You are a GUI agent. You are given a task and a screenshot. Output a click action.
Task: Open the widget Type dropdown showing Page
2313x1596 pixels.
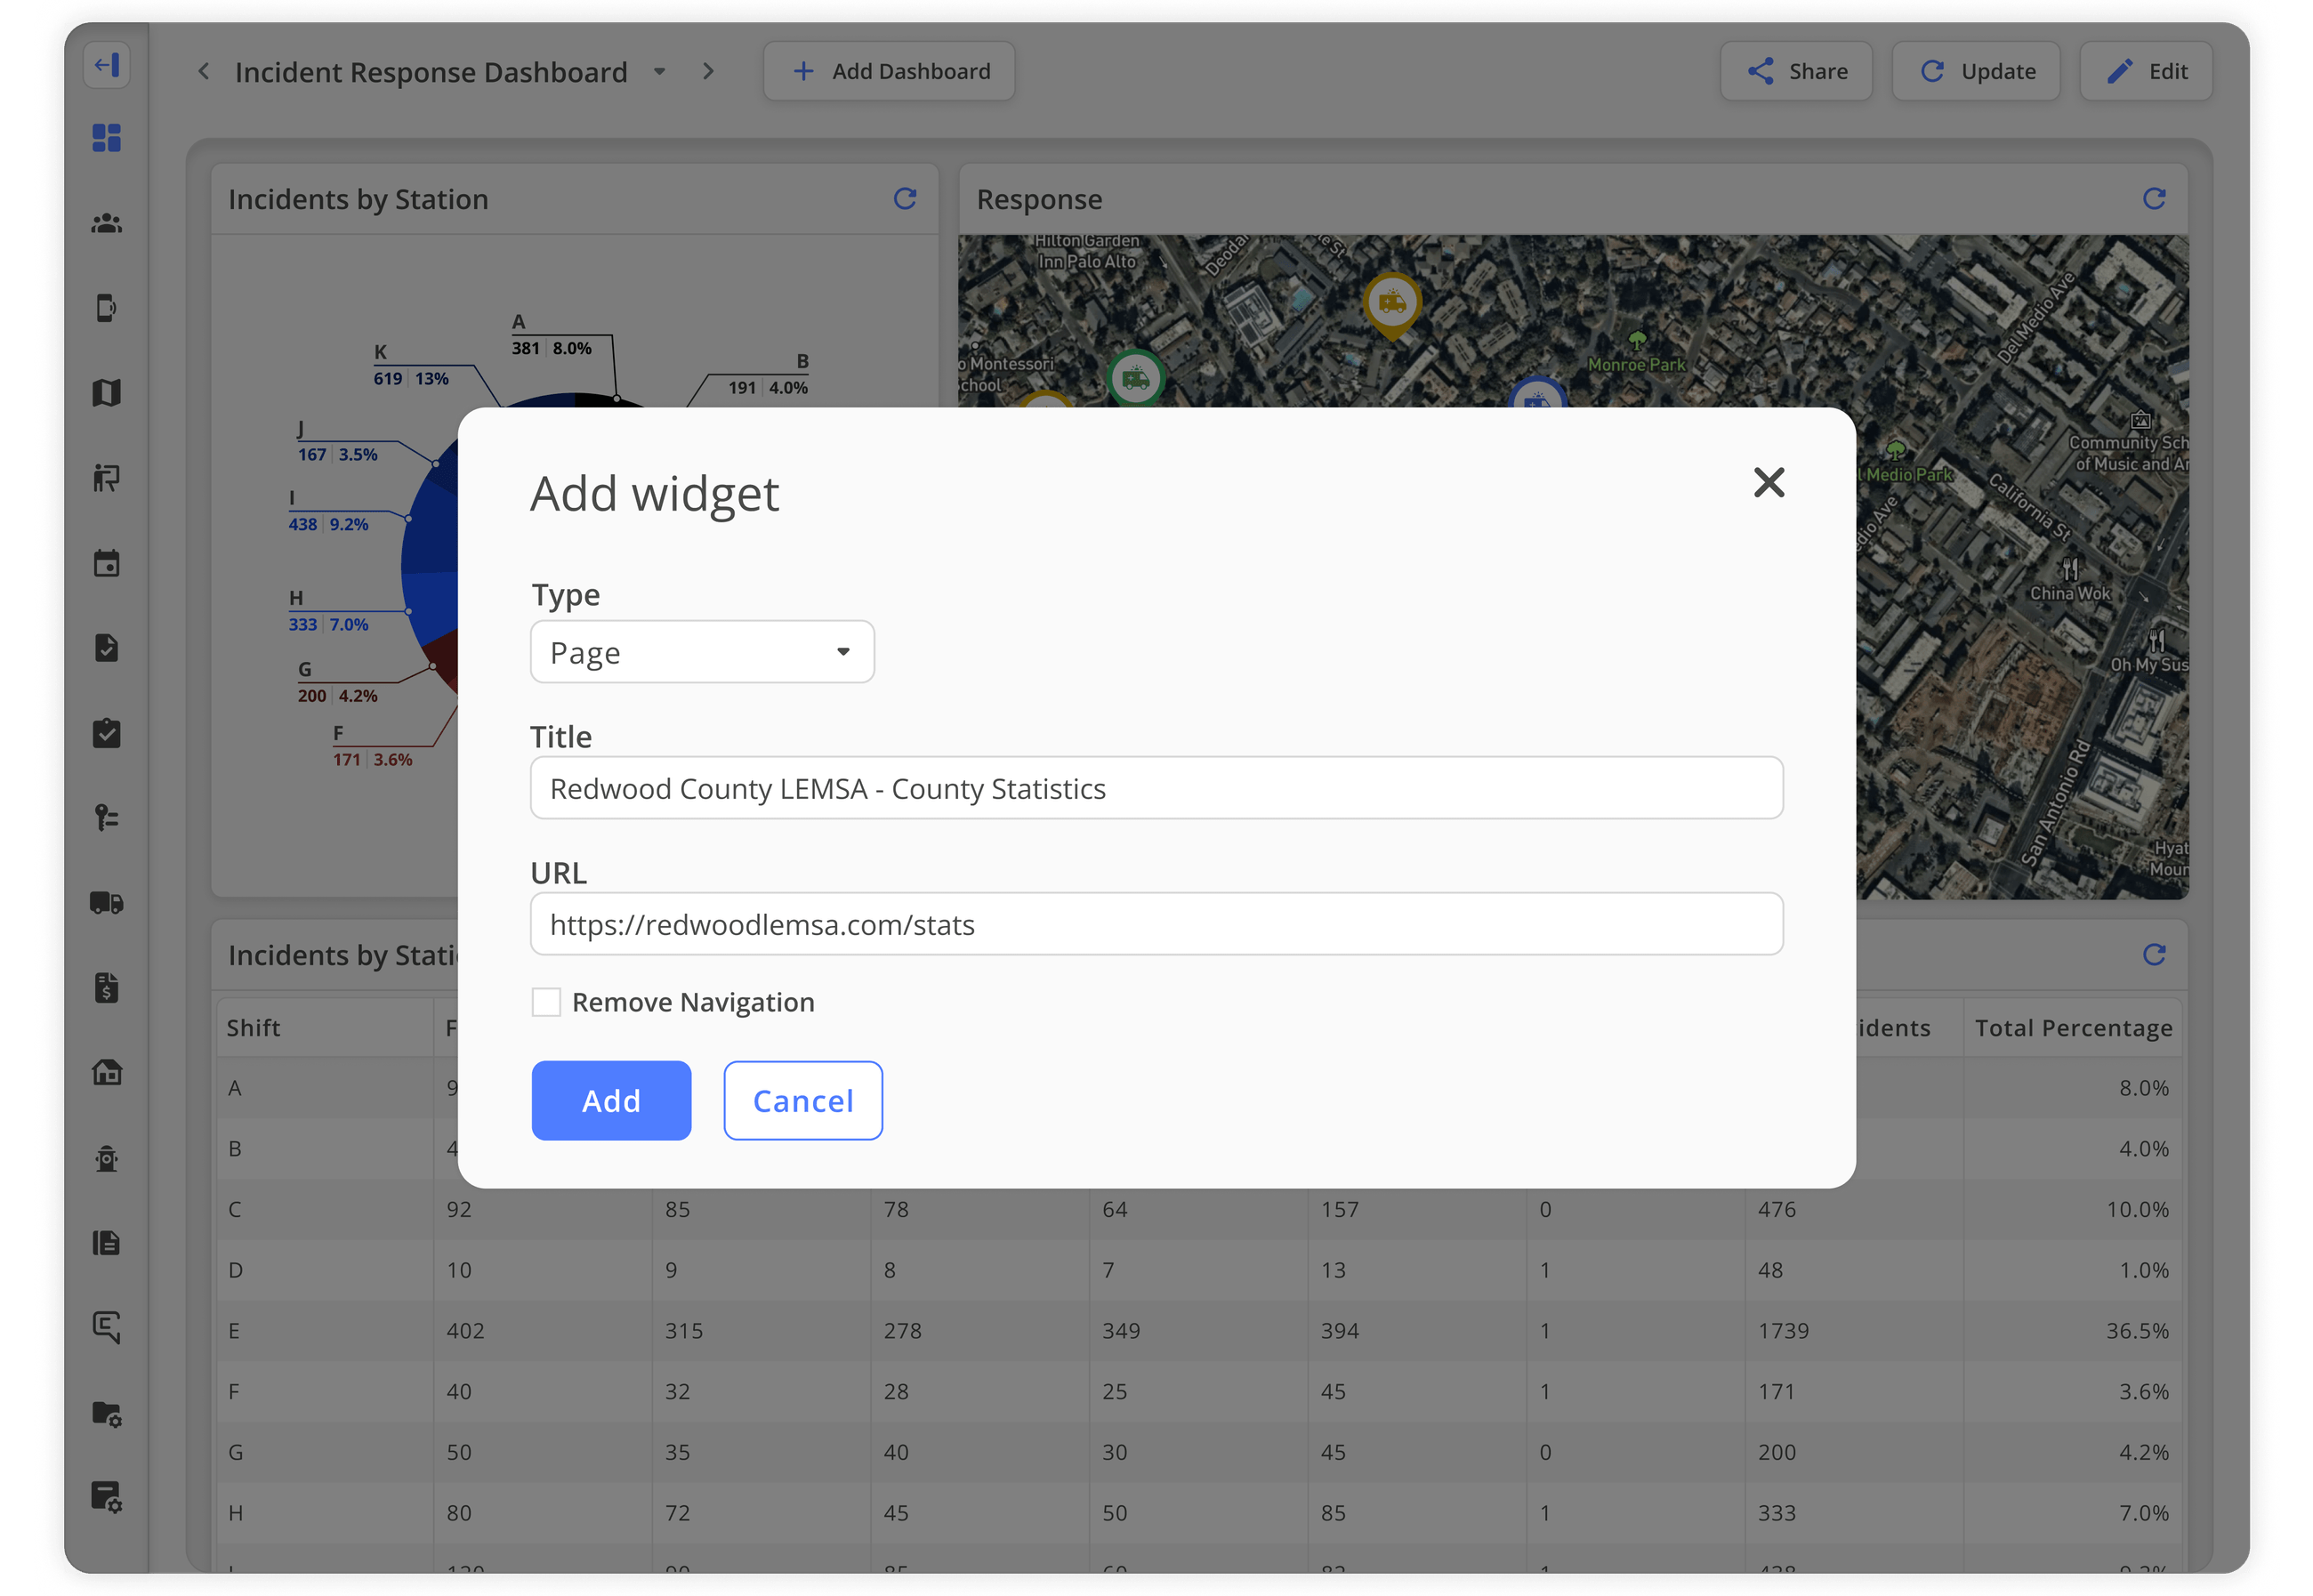[x=702, y=651]
